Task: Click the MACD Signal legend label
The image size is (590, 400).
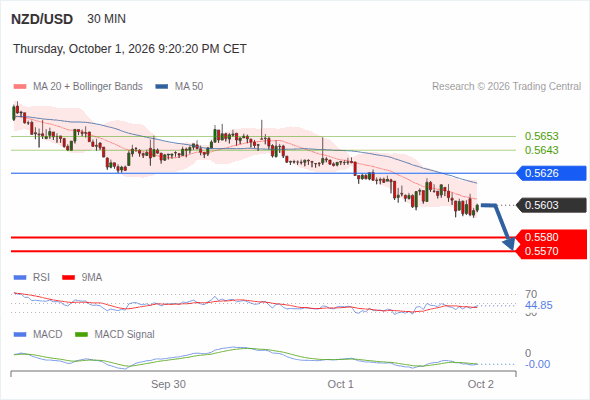Action: (125, 335)
